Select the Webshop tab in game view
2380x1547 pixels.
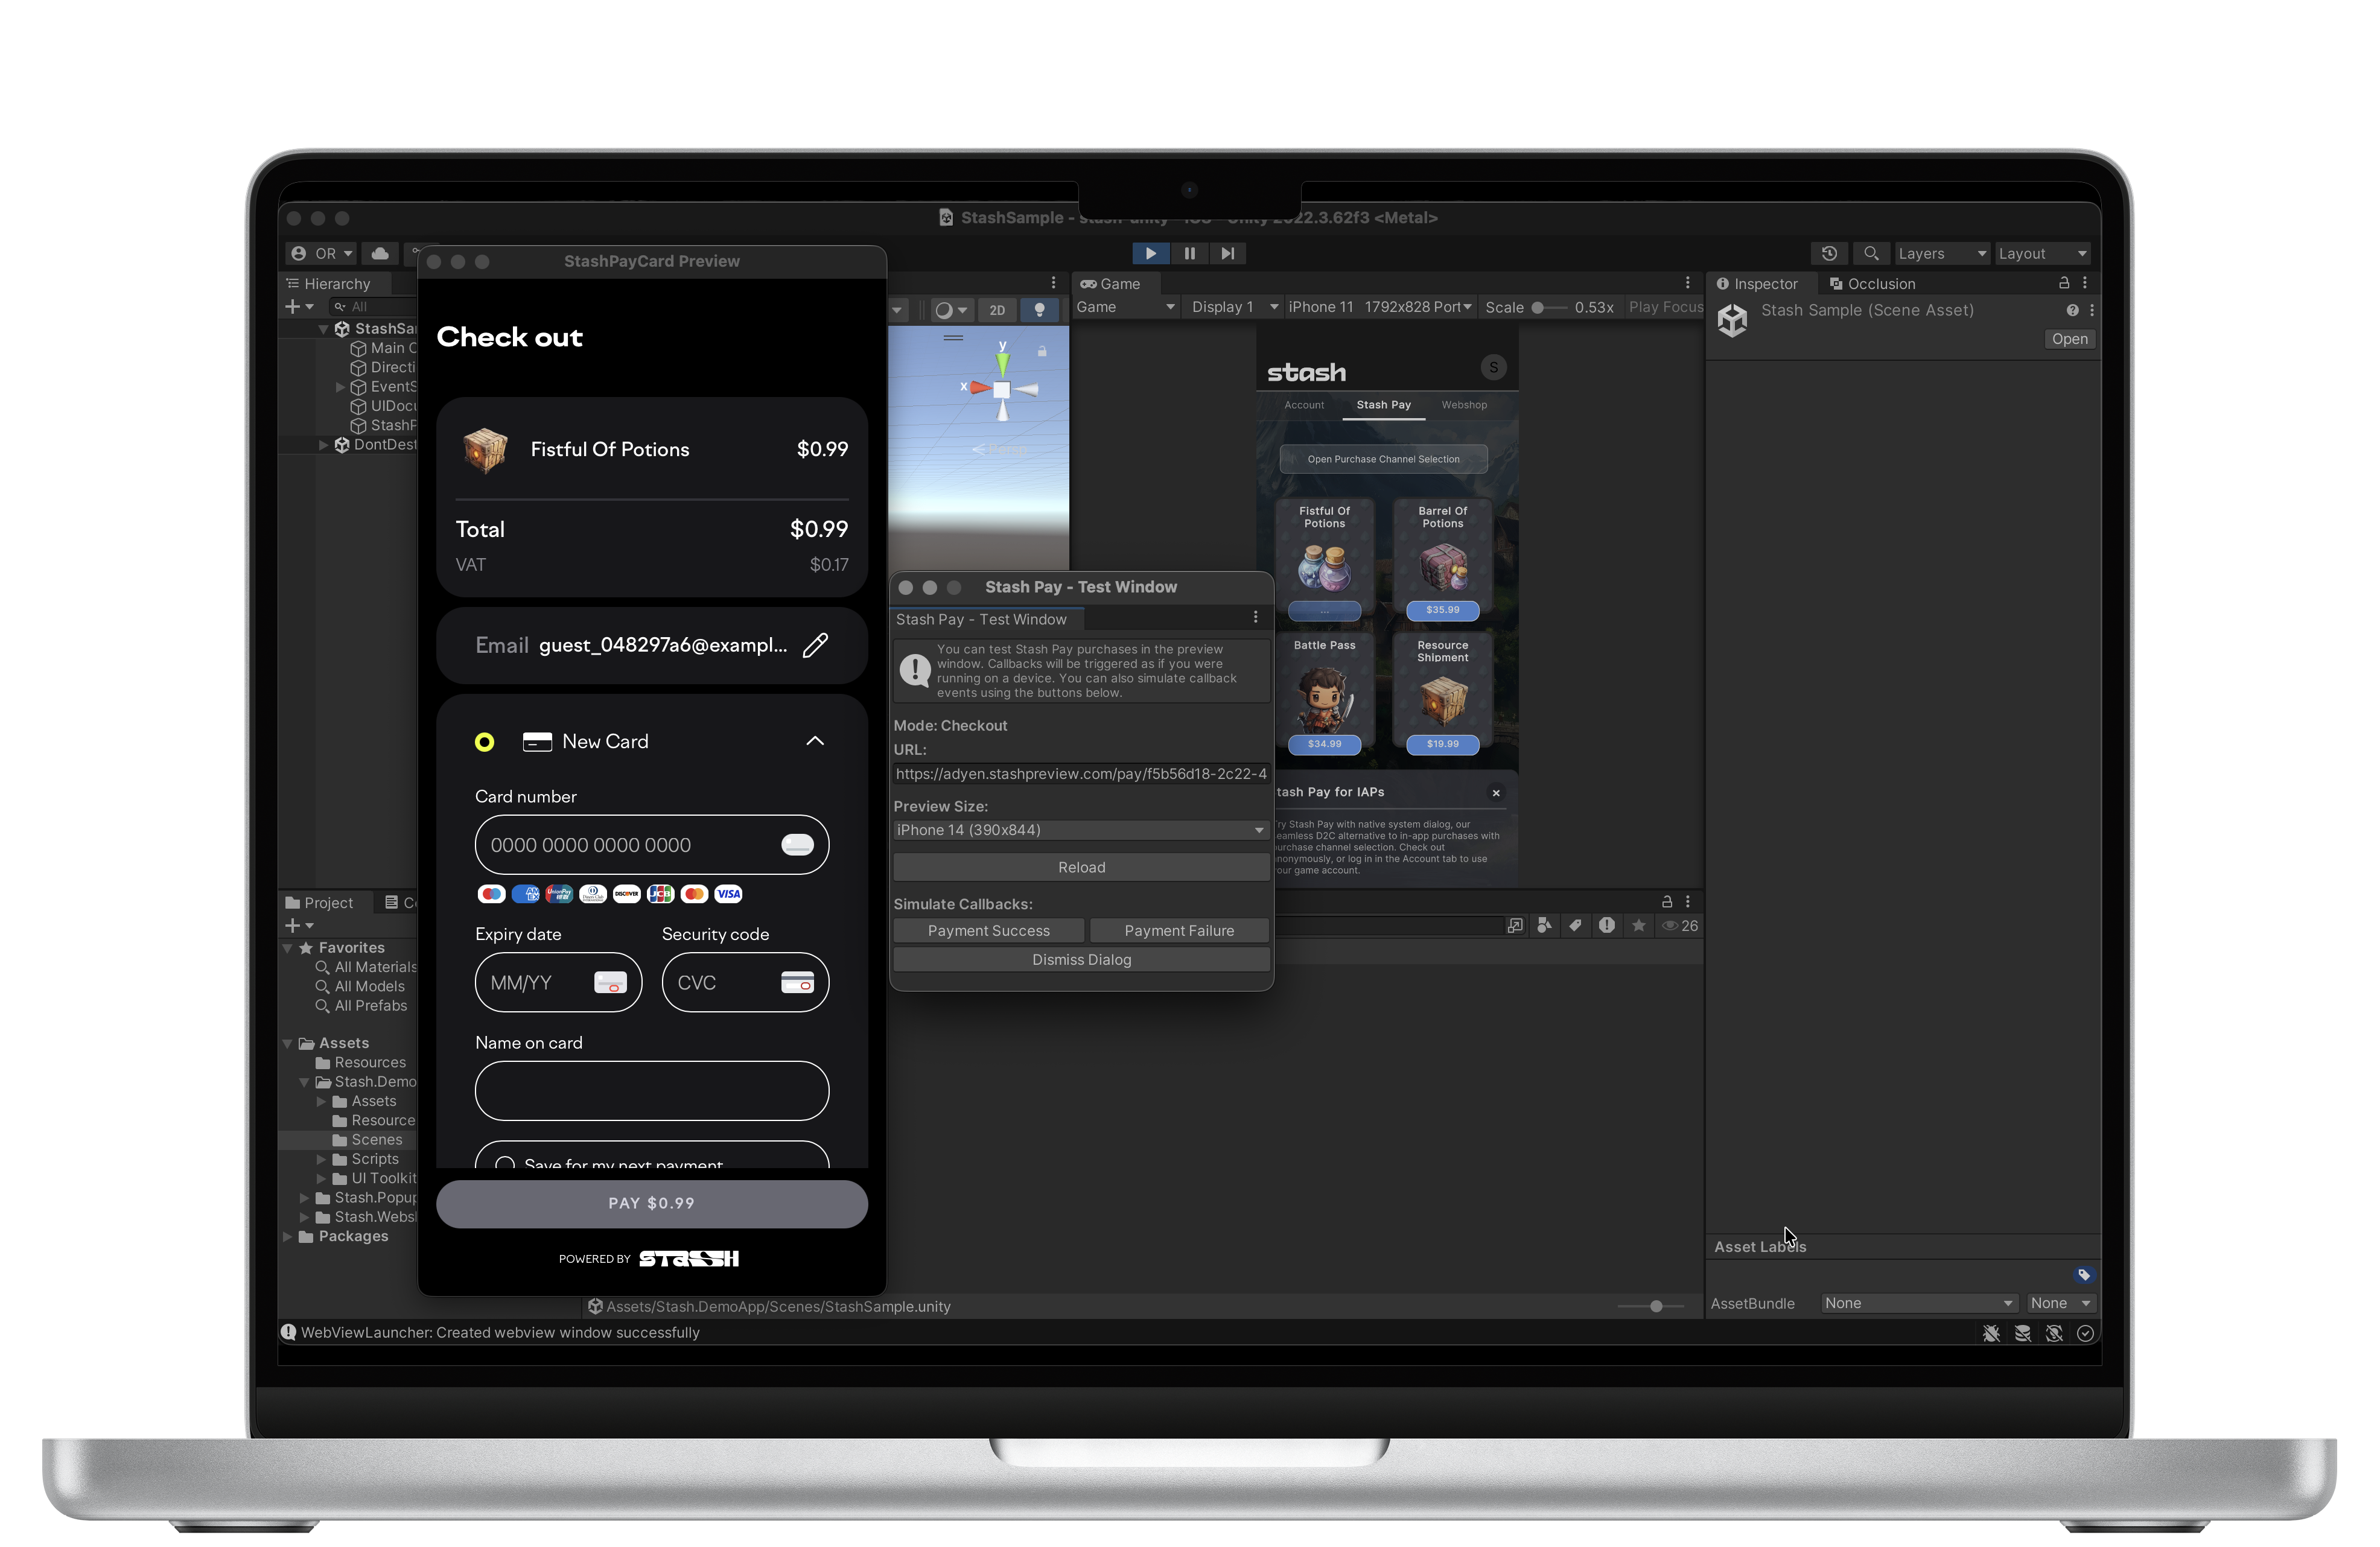pyautogui.click(x=1463, y=405)
